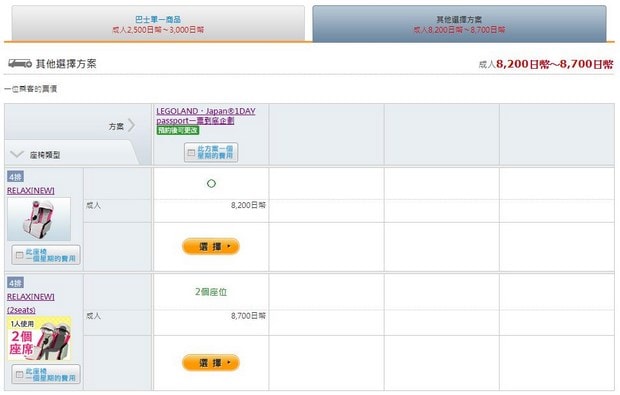Image resolution: width=620 pixels, height=395 pixels.
Task: Click the second row's 4排 badge
Action: click(x=15, y=283)
